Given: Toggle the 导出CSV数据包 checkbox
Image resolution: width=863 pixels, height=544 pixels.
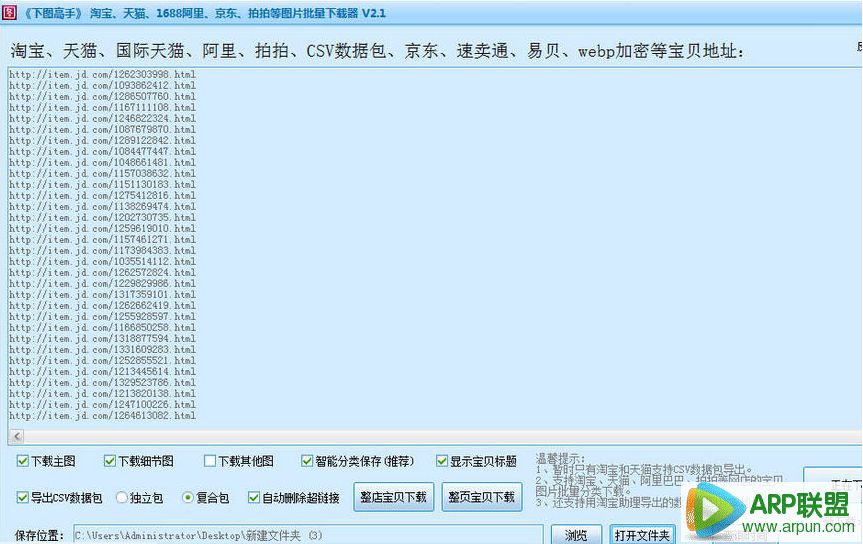Looking at the screenshot, I should [x=23, y=498].
